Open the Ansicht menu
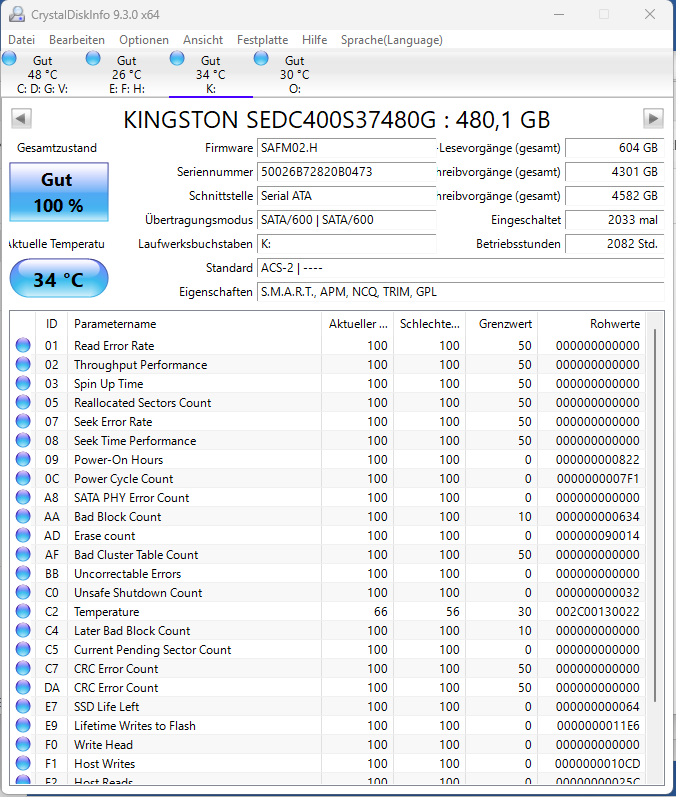Image resolution: width=676 pixels, height=797 pixels. pos(203,40)
